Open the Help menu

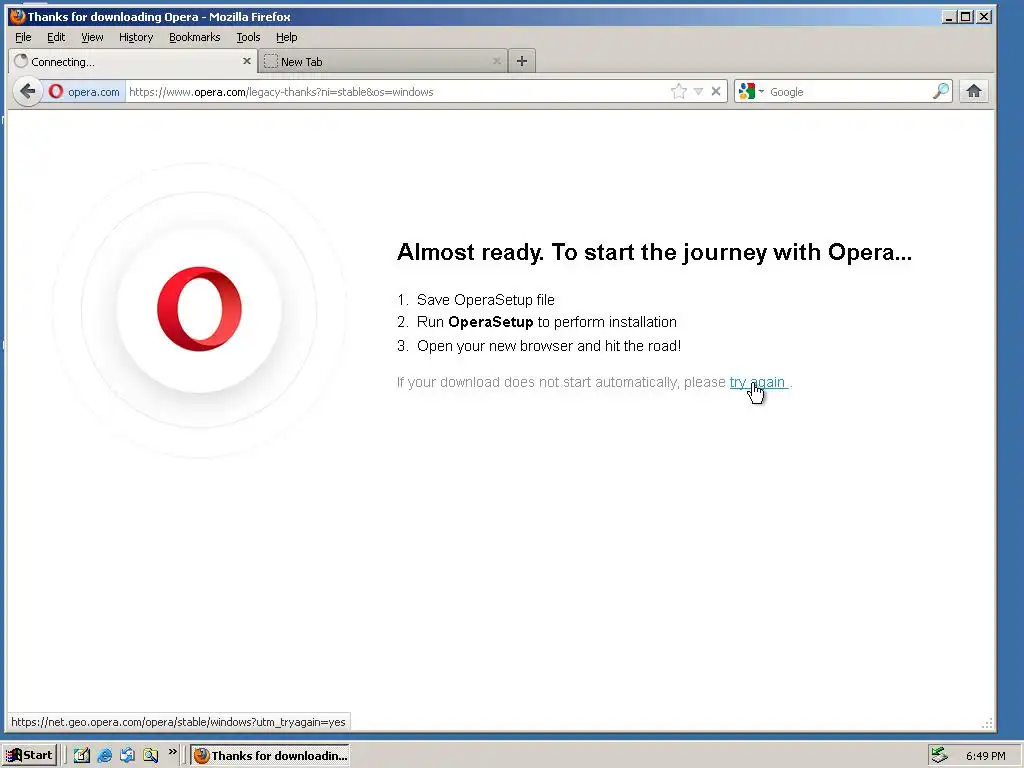[286, 37]
